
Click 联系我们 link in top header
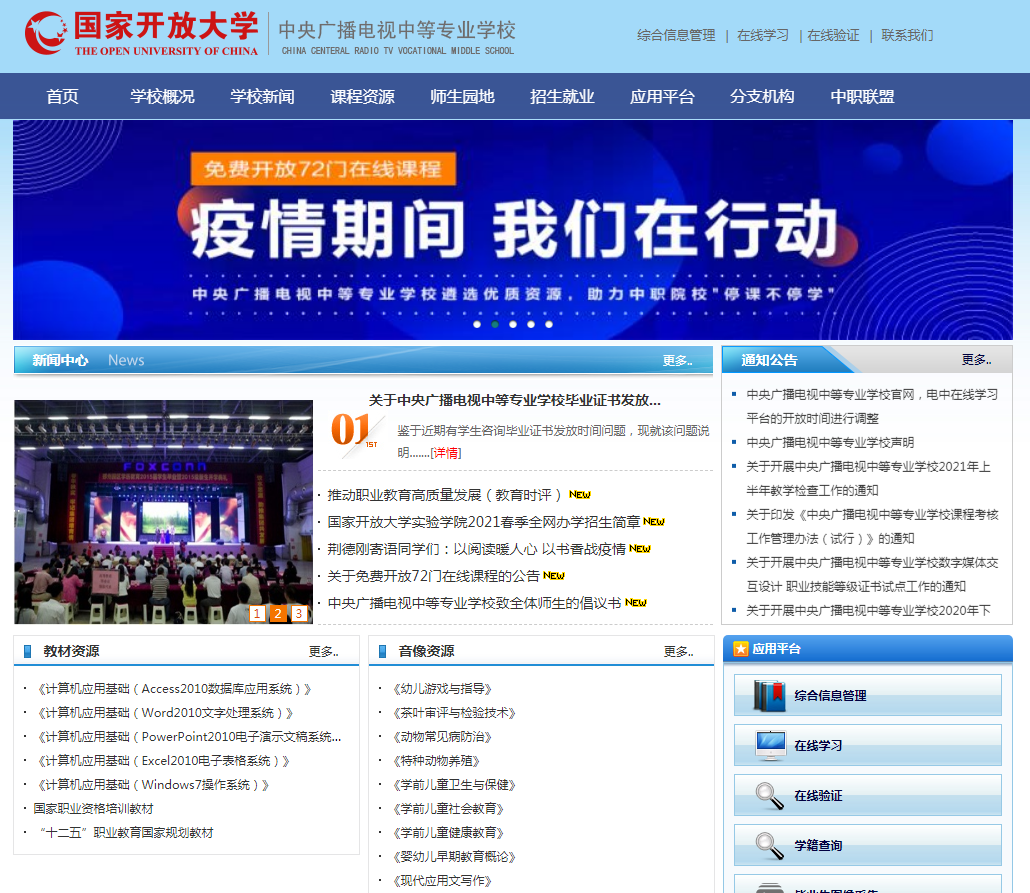coord(907,35)
